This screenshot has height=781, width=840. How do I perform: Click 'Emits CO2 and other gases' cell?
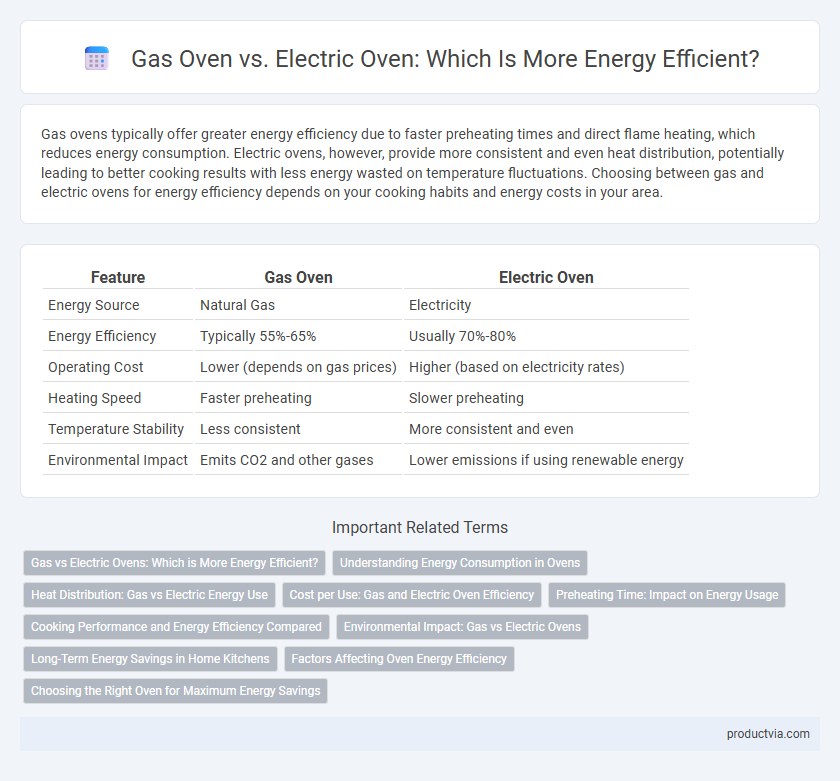tap(287, 460)
